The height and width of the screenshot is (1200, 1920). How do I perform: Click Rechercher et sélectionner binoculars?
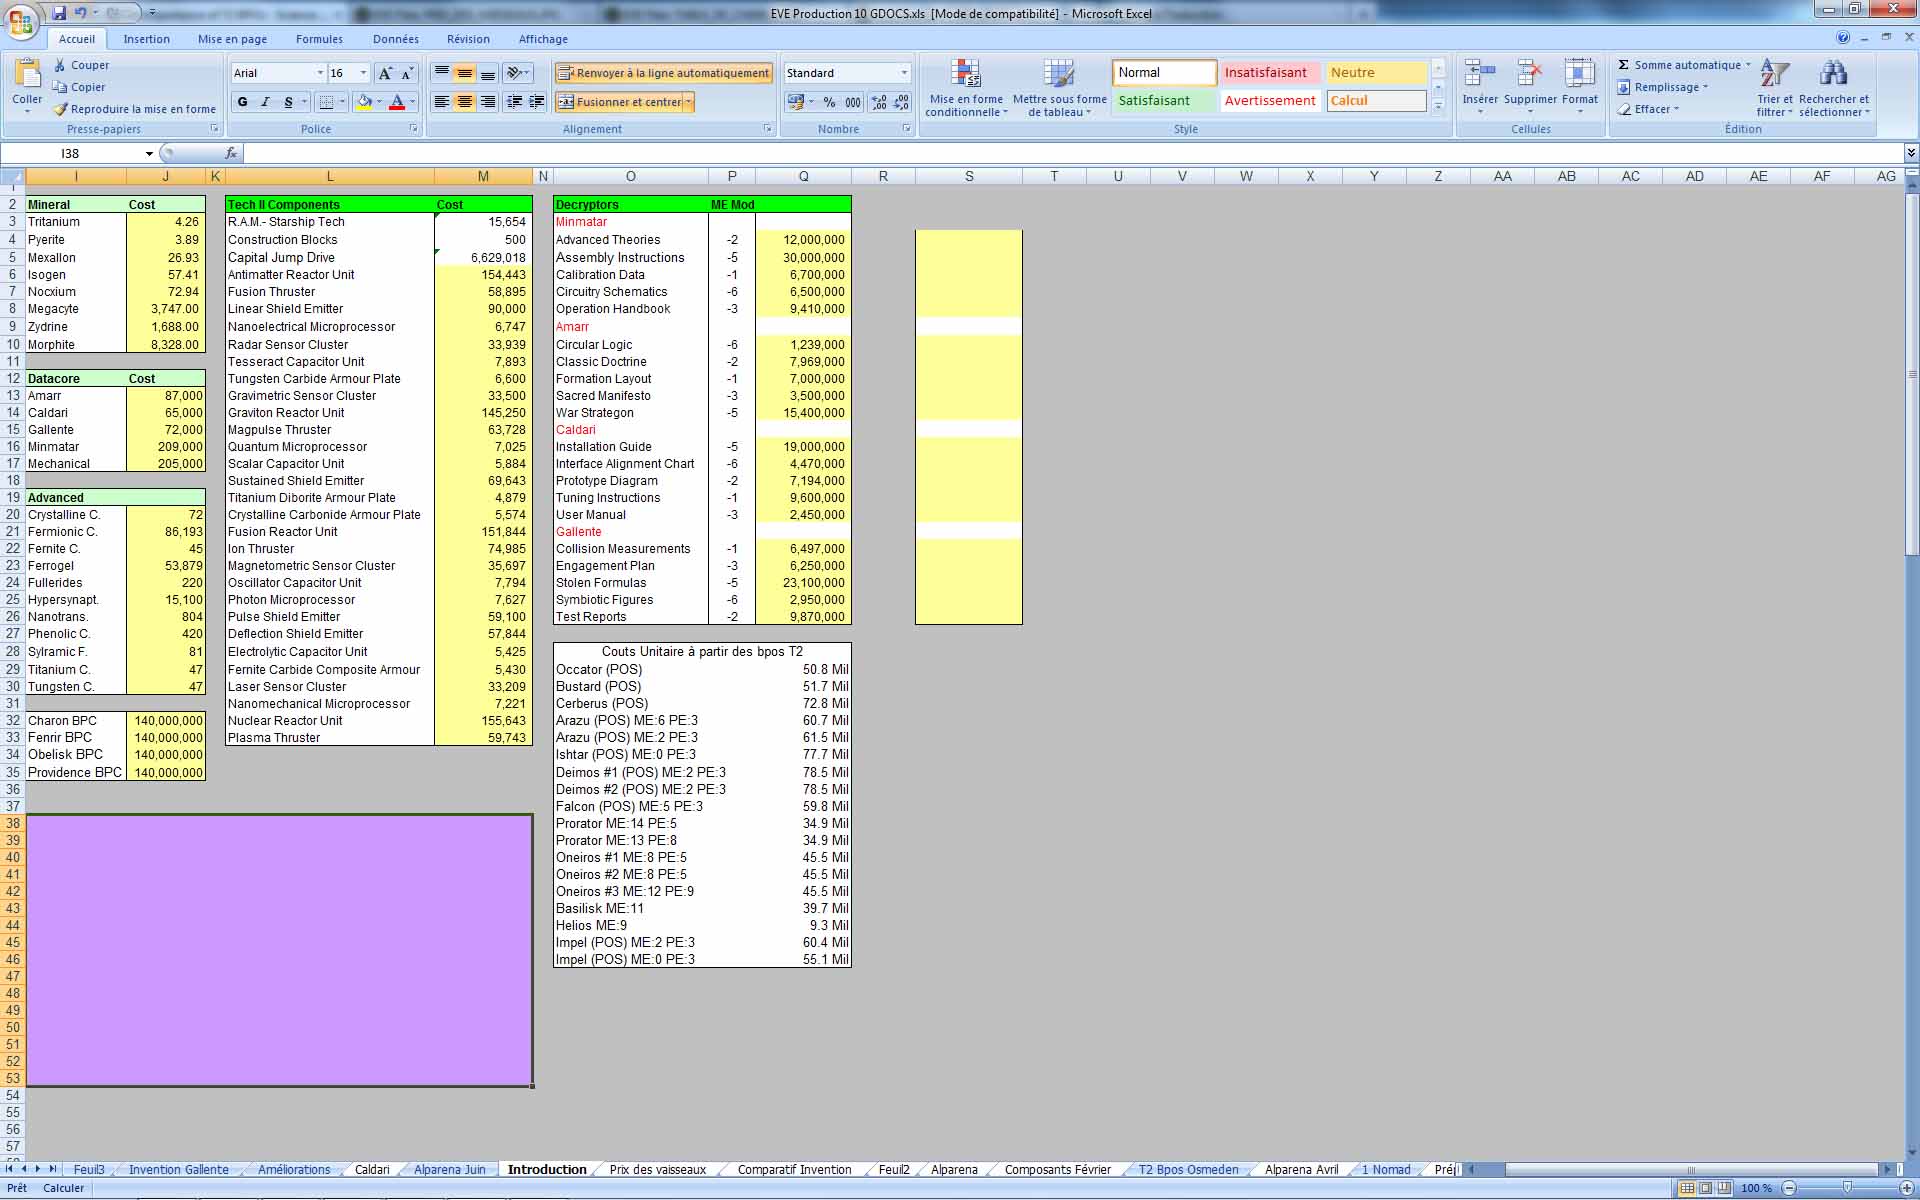pos(1833,74)
